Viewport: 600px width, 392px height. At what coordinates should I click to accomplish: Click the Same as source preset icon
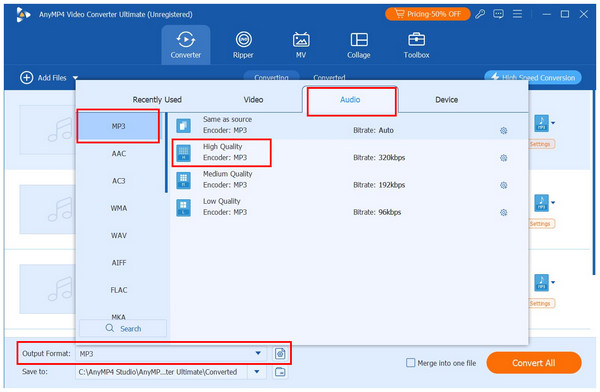pos(183,126)
